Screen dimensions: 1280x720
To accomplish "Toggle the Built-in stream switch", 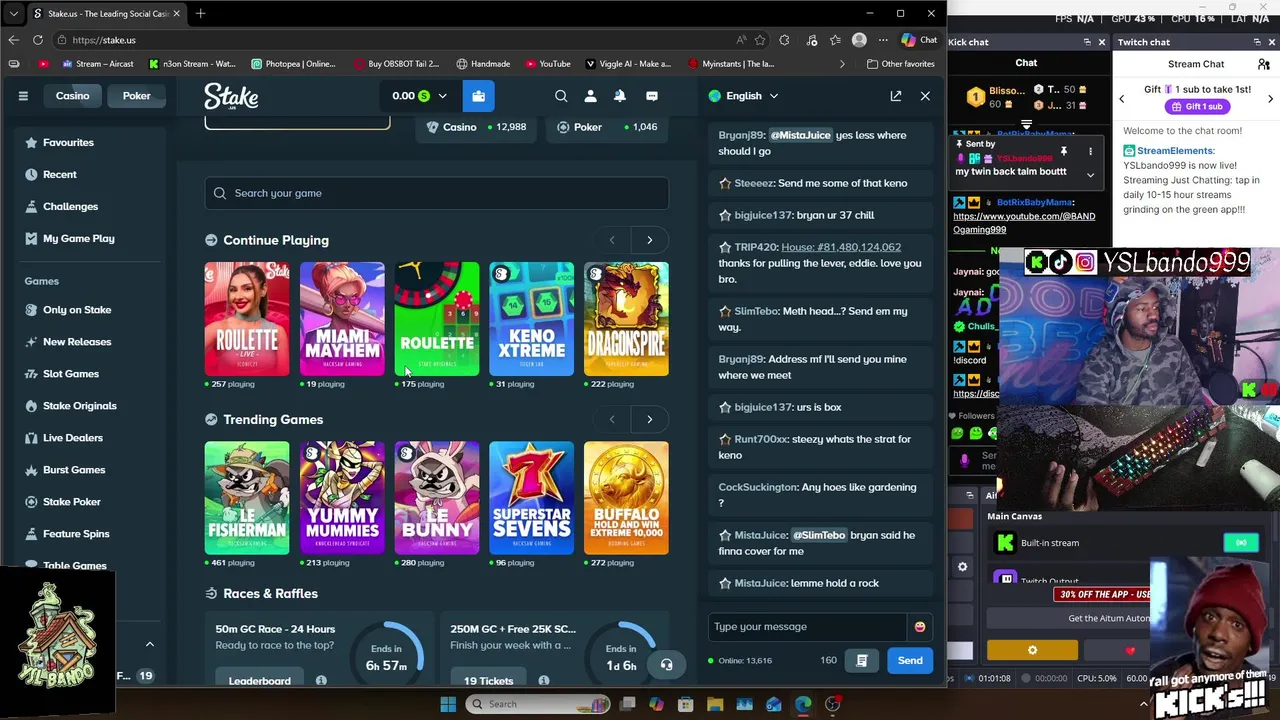I will 1241,543.
